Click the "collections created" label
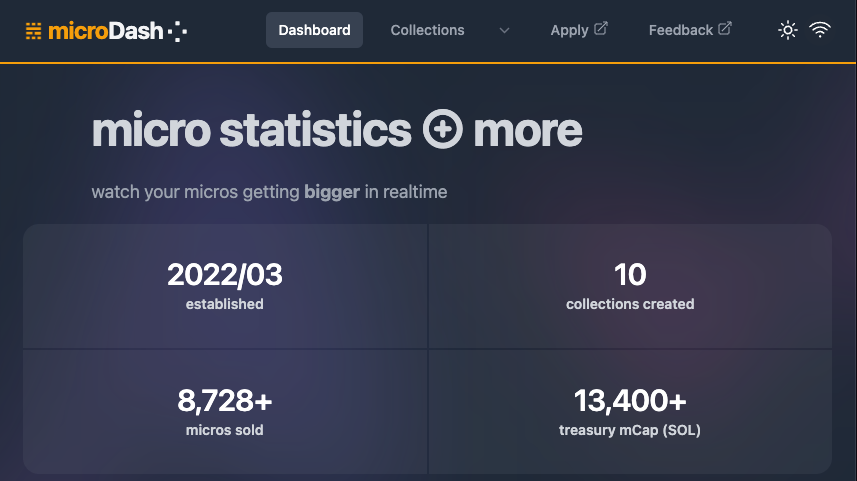Screen dimensions: 857x481 (630, 304)
